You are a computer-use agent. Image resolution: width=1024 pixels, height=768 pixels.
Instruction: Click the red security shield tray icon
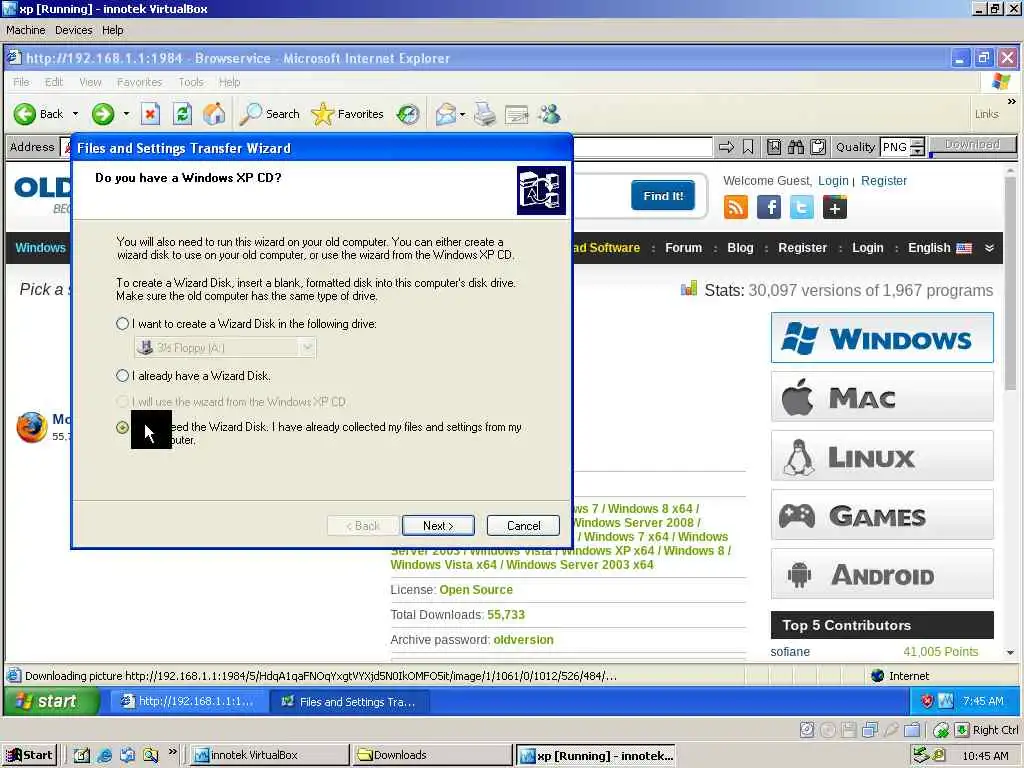click(x=927, y=701)
